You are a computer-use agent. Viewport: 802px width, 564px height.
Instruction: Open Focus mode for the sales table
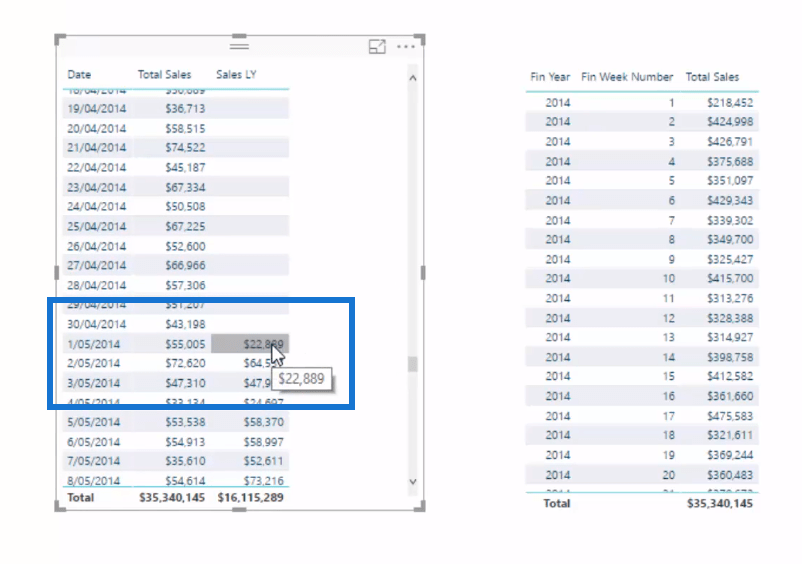point(377,47)
